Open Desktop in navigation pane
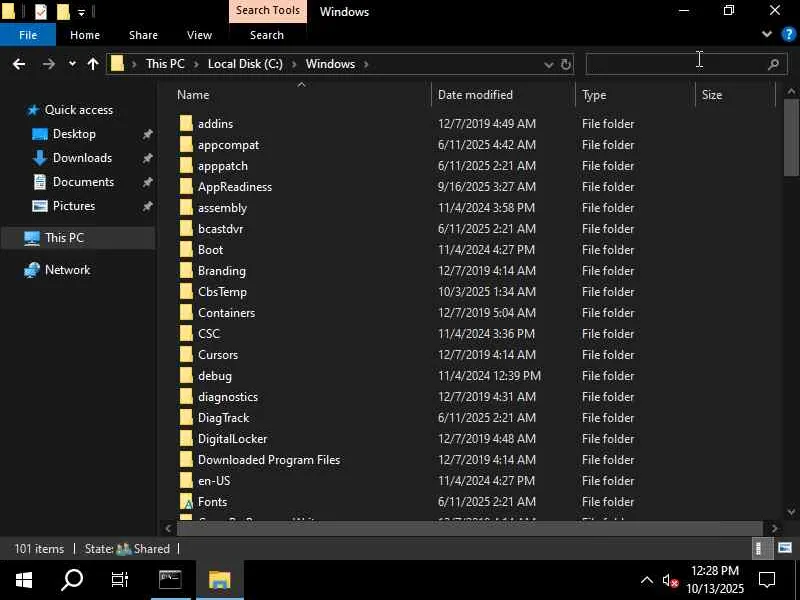Viewport: 800px width, 600px height. pos(74,134)
